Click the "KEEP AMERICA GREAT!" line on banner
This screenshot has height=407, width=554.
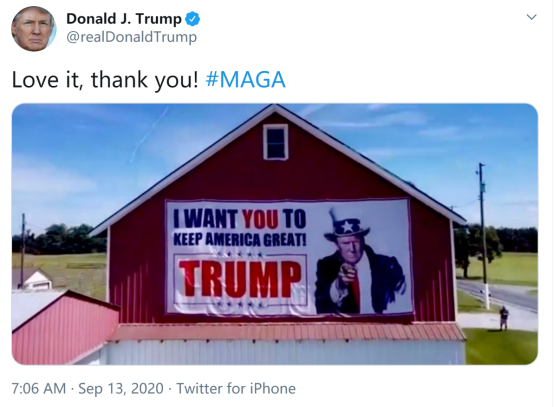pyautogui.click(x=240, y=240)
